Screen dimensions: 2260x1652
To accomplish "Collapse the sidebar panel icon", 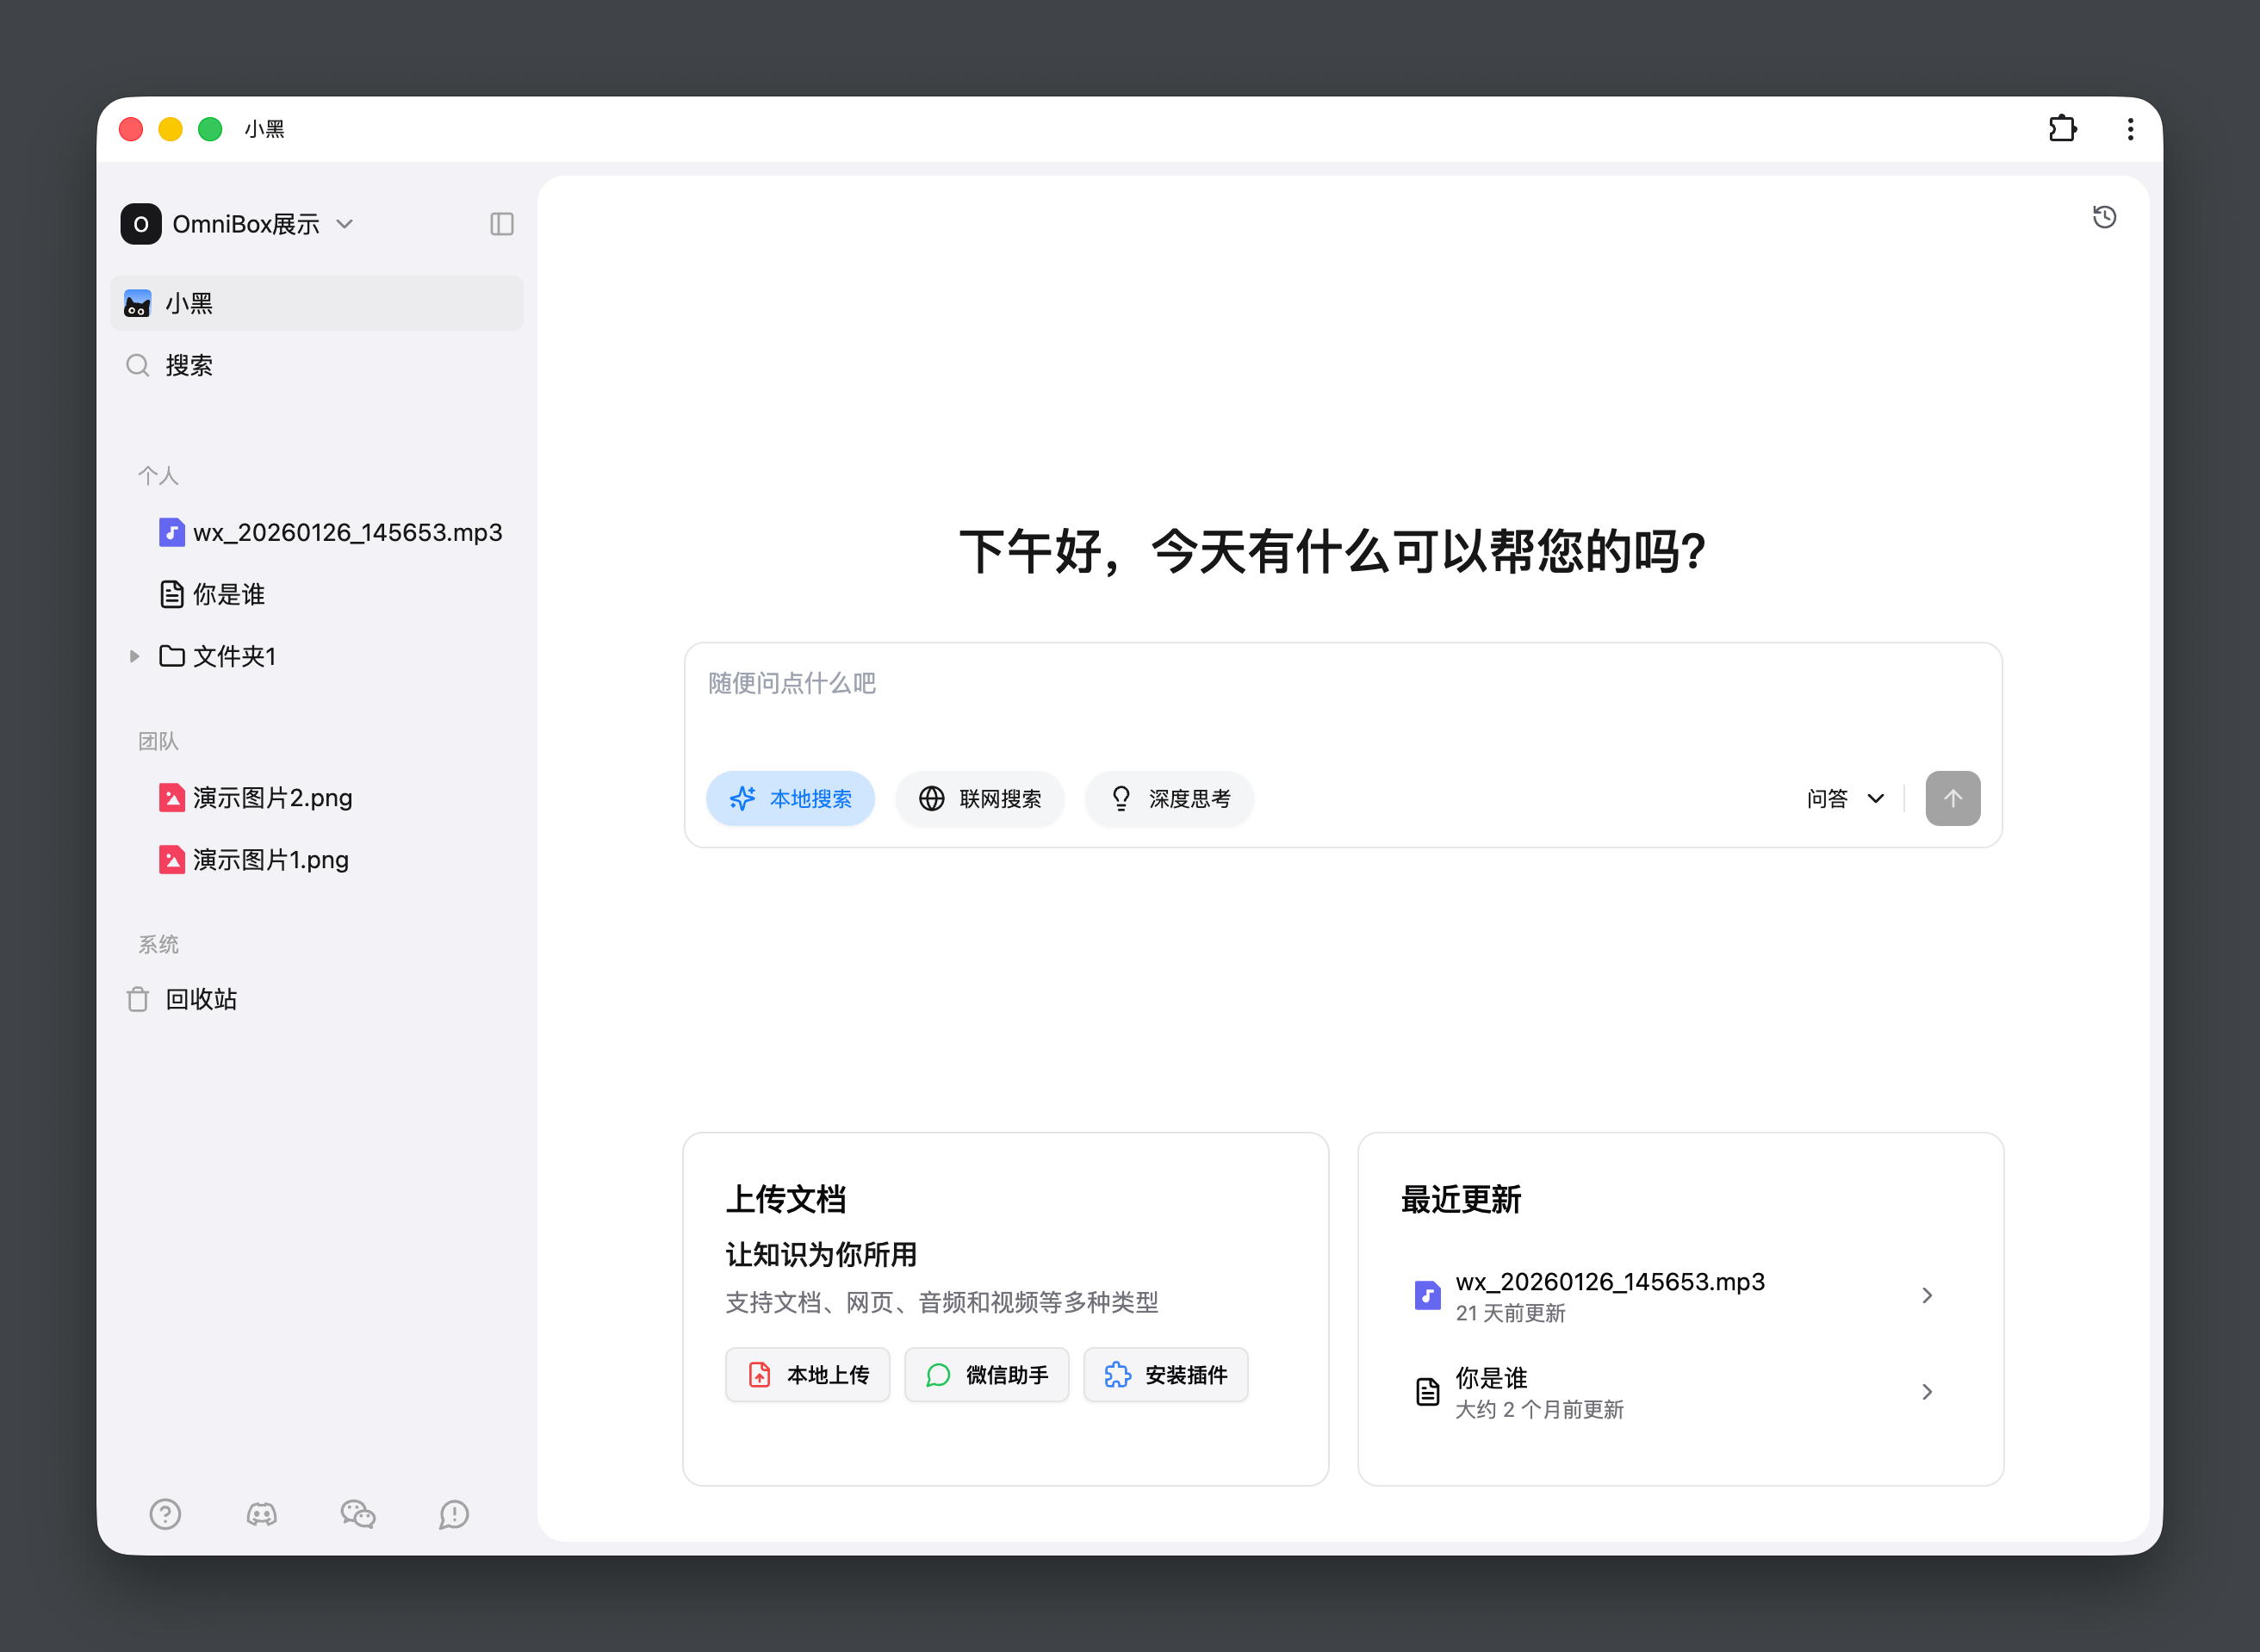I will point(502,224).
